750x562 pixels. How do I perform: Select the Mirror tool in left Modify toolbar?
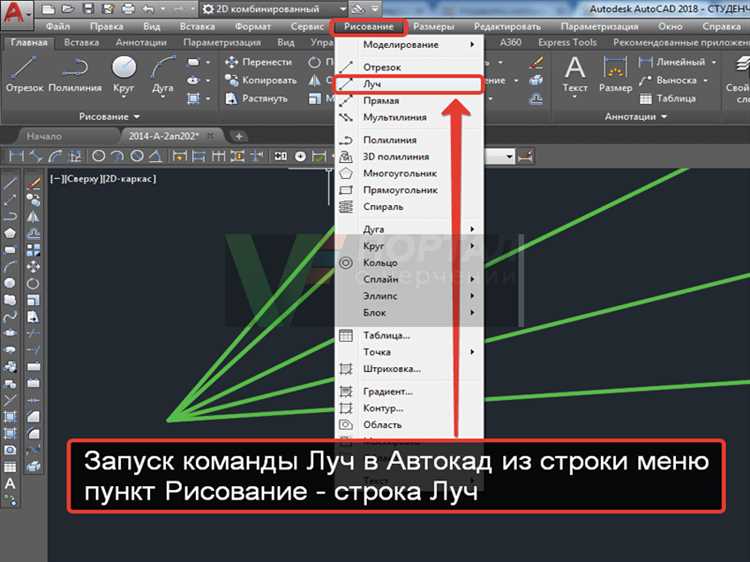click(x=33, y=217)
